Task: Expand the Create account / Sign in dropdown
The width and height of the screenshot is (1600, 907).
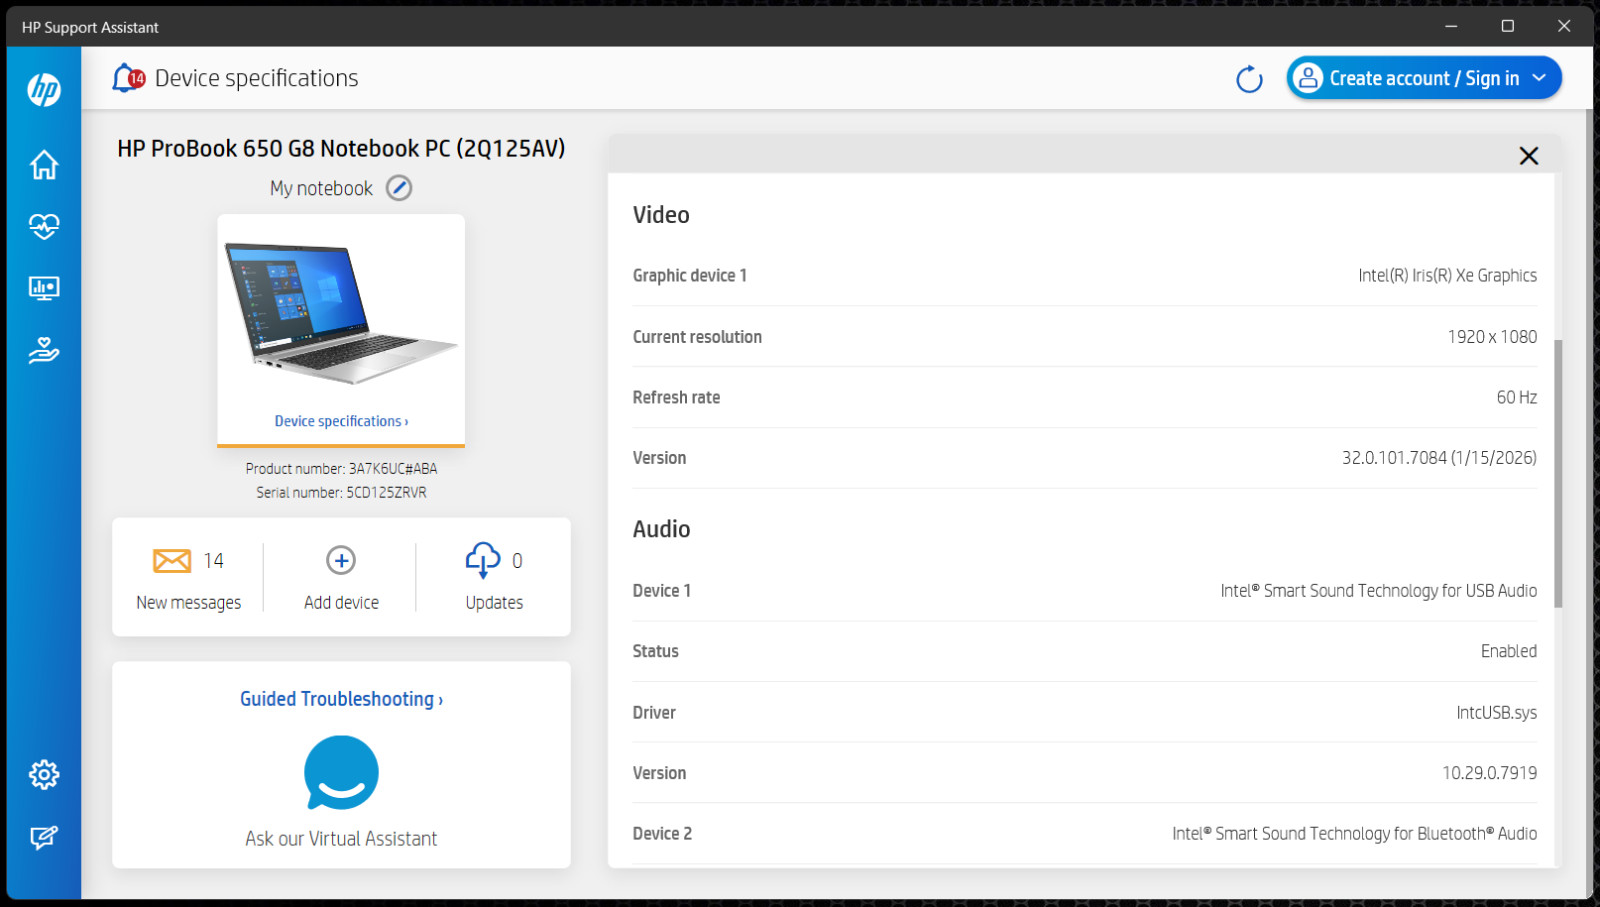Action: coord(1424,78)
